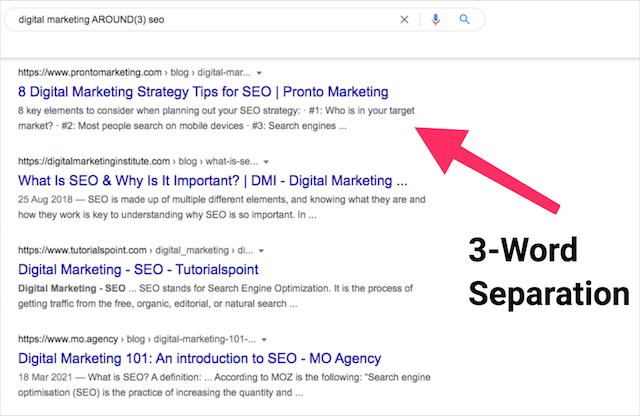This screenshot has height=416, width=640.
Task: Open 'Digital Marketing - SEO - Tutorialspoint' result
Action: pos(138,269)
